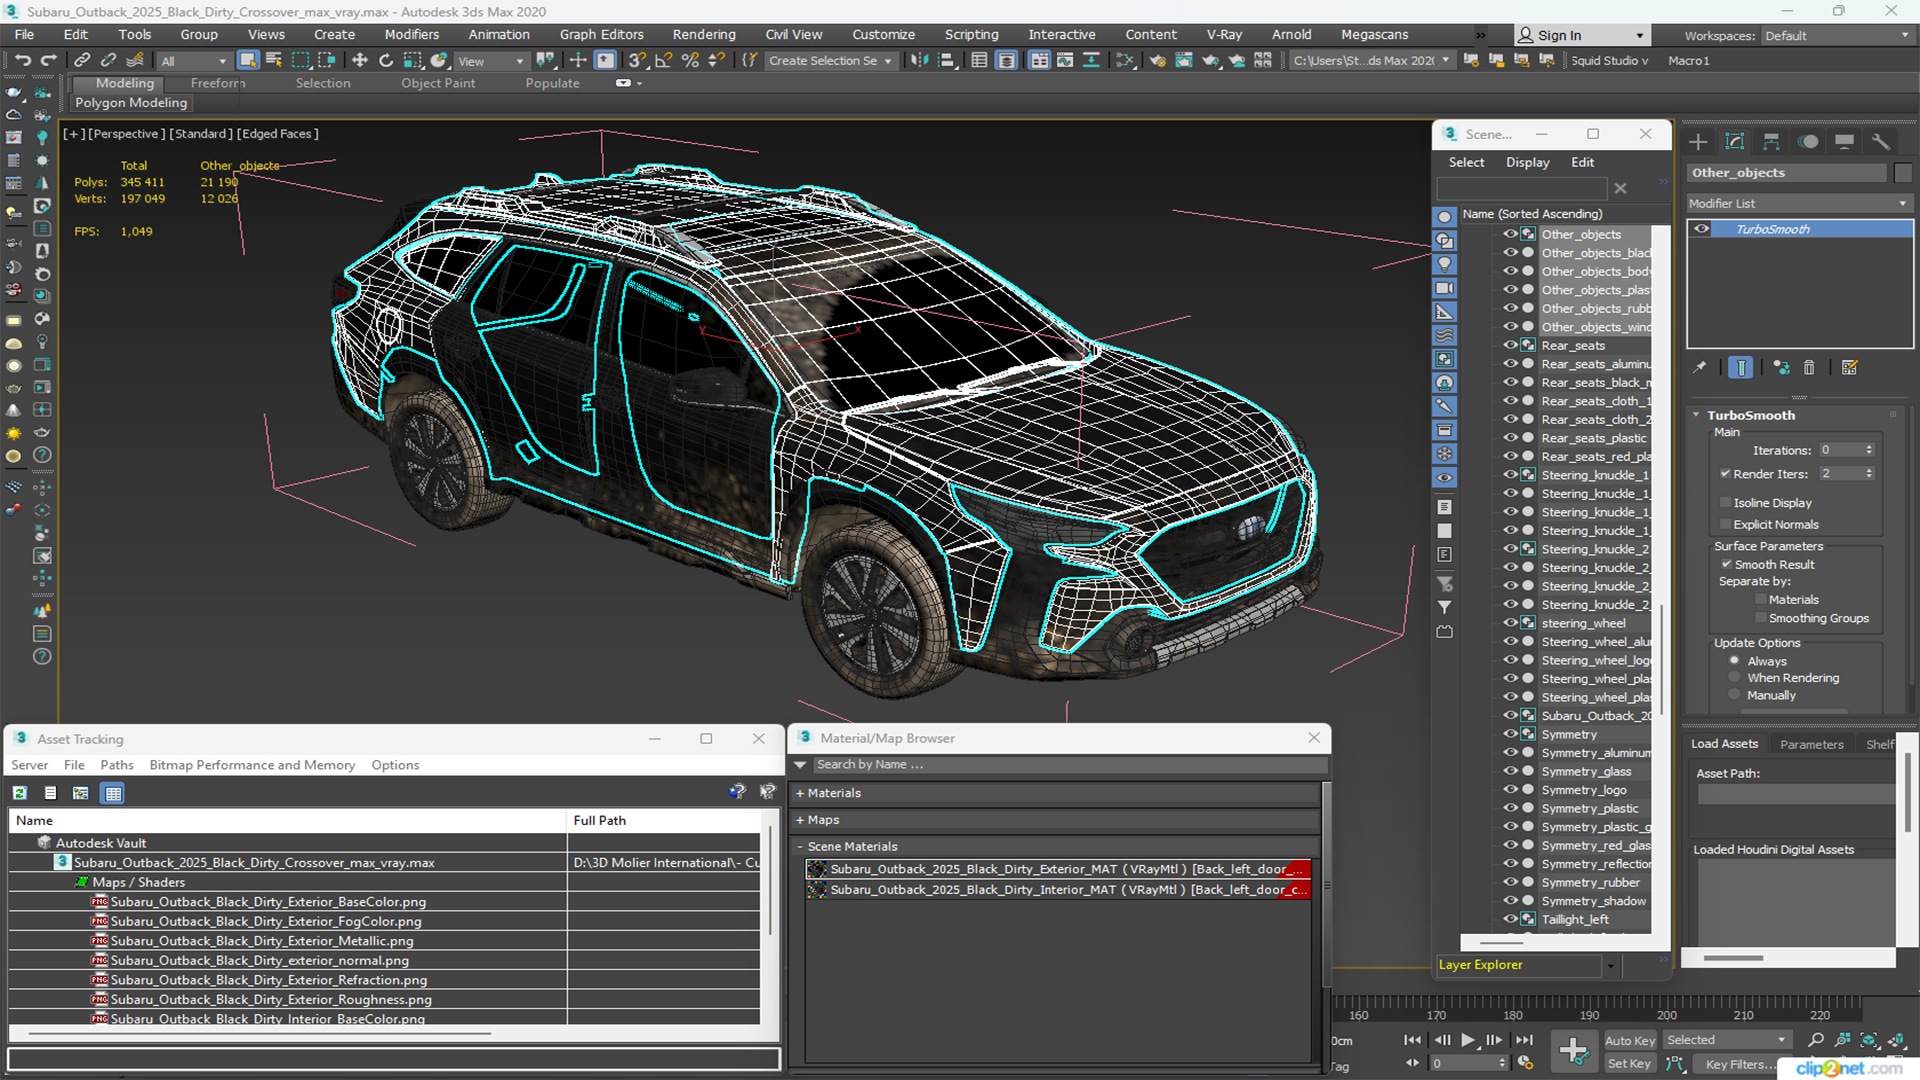1920x1080 pixels.
Task: Check Separate by Smoothing Groups
Action: tap(1761, 619)
